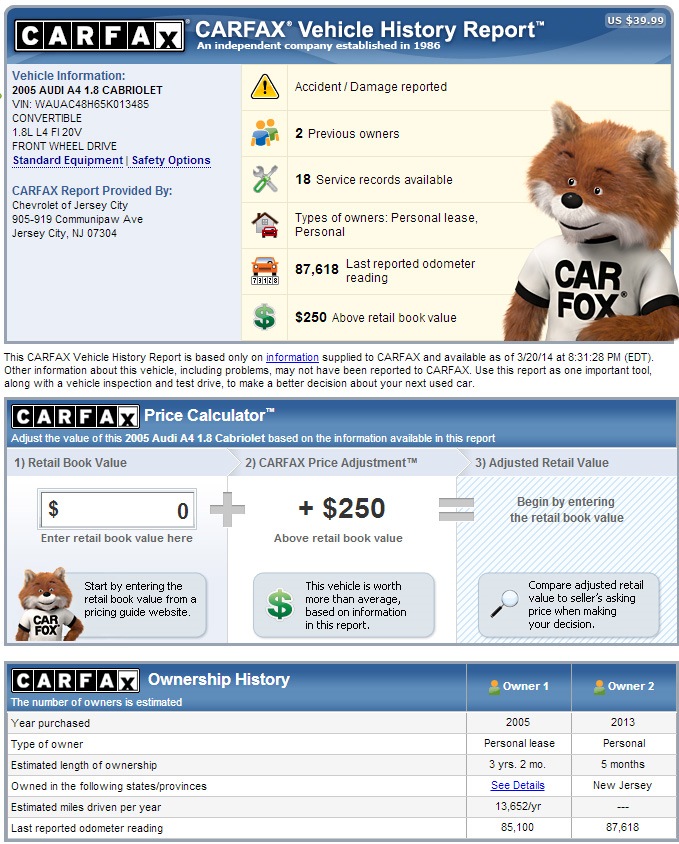Click Owner 1 year purchased '2005' cell
679x844 pixels.
click(x=518, y=722)
